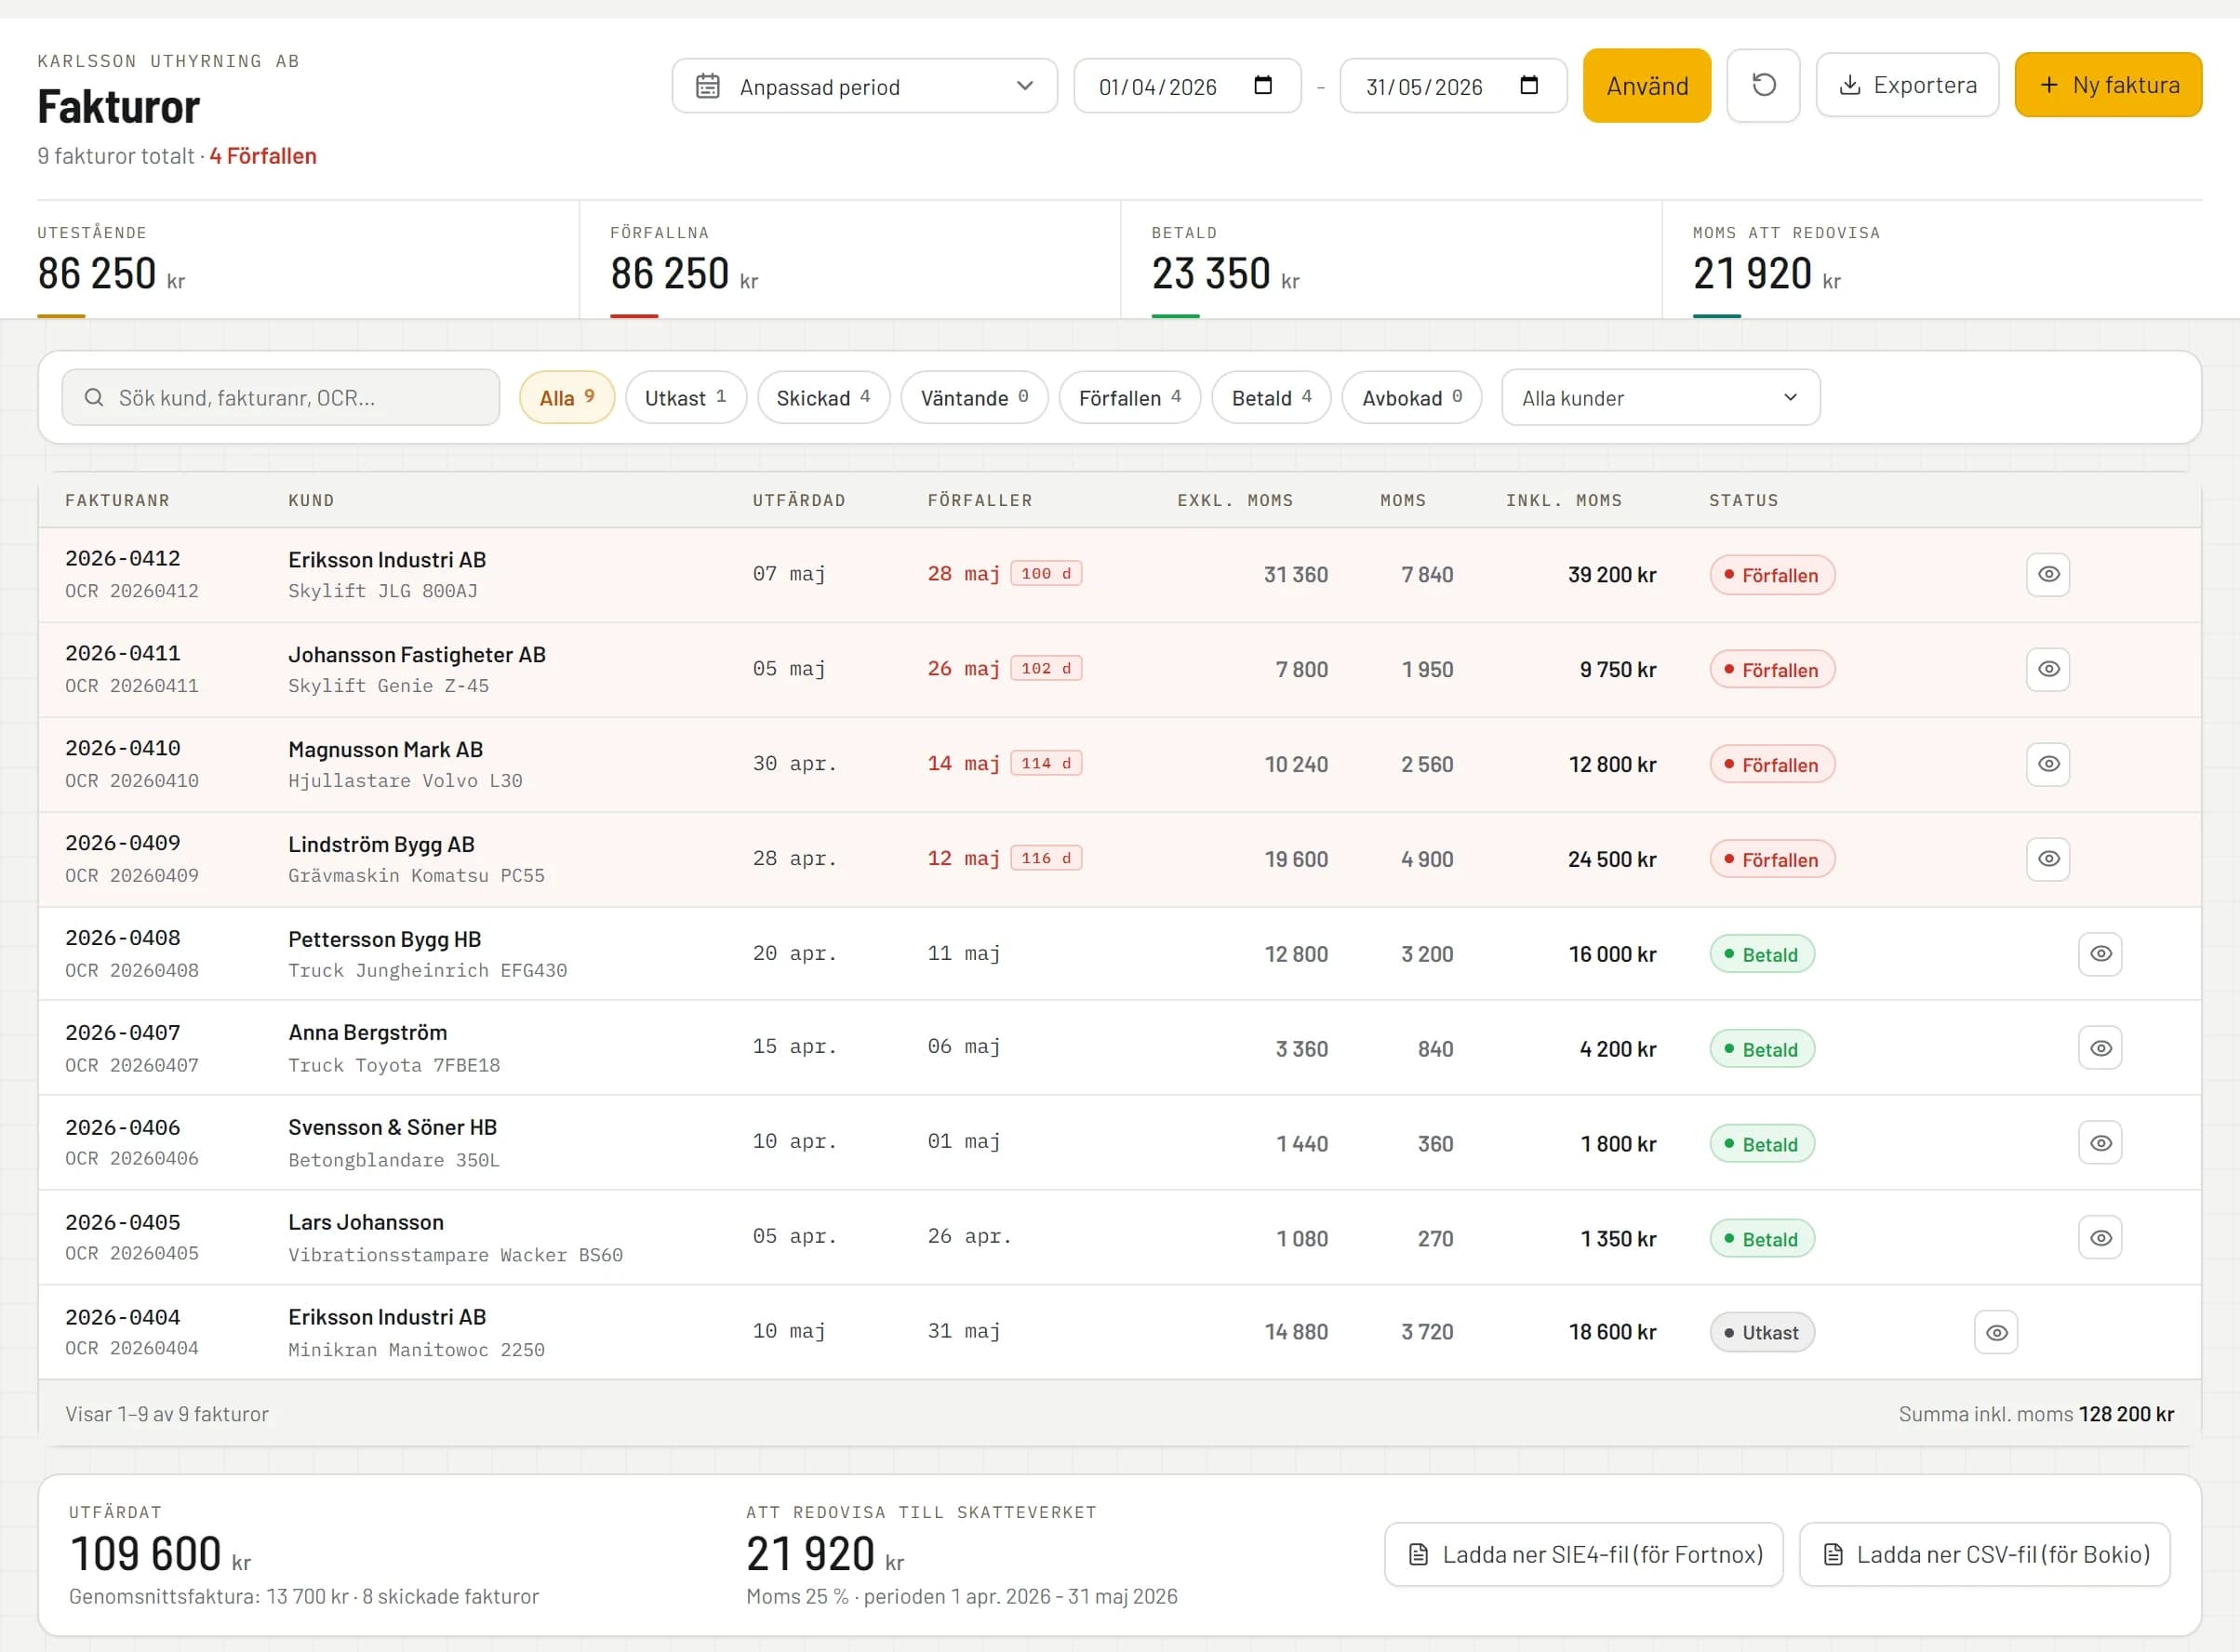View invoice 2026-0408 via eye icon
Viewport: 2240px width, 1652px height.
pos(2100,954)
